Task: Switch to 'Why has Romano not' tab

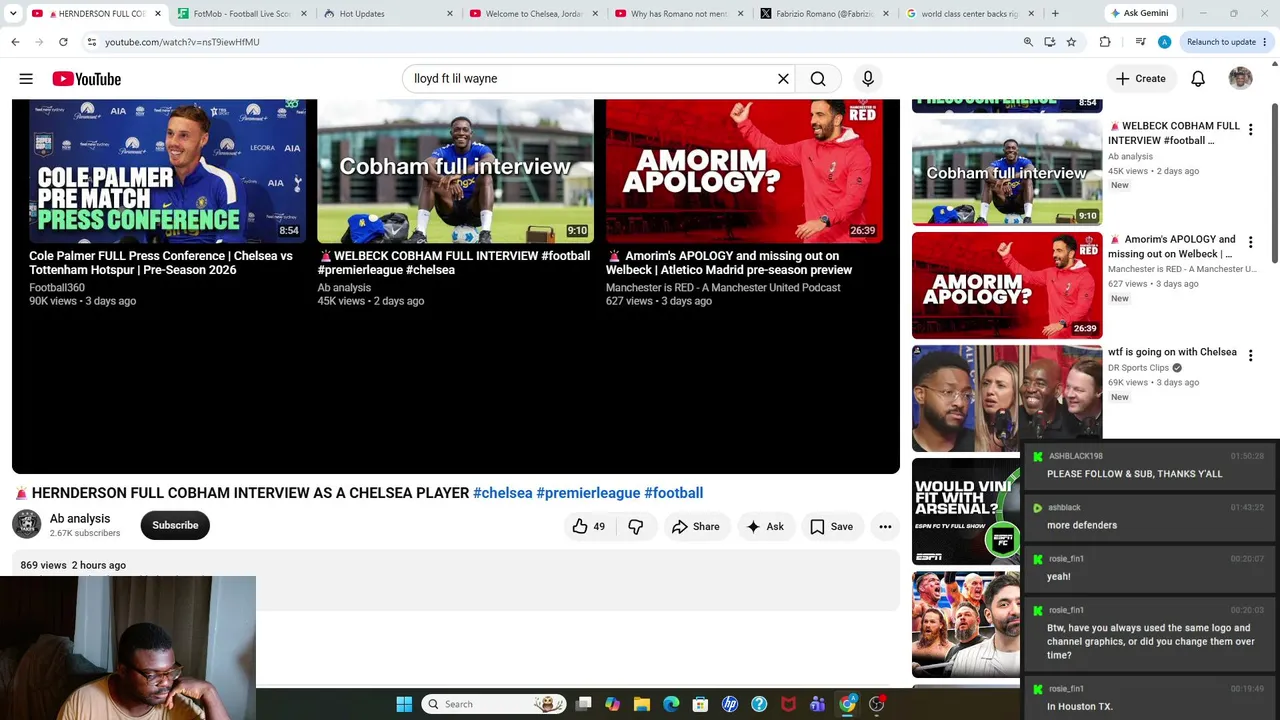Action: (x=680, y=14)
